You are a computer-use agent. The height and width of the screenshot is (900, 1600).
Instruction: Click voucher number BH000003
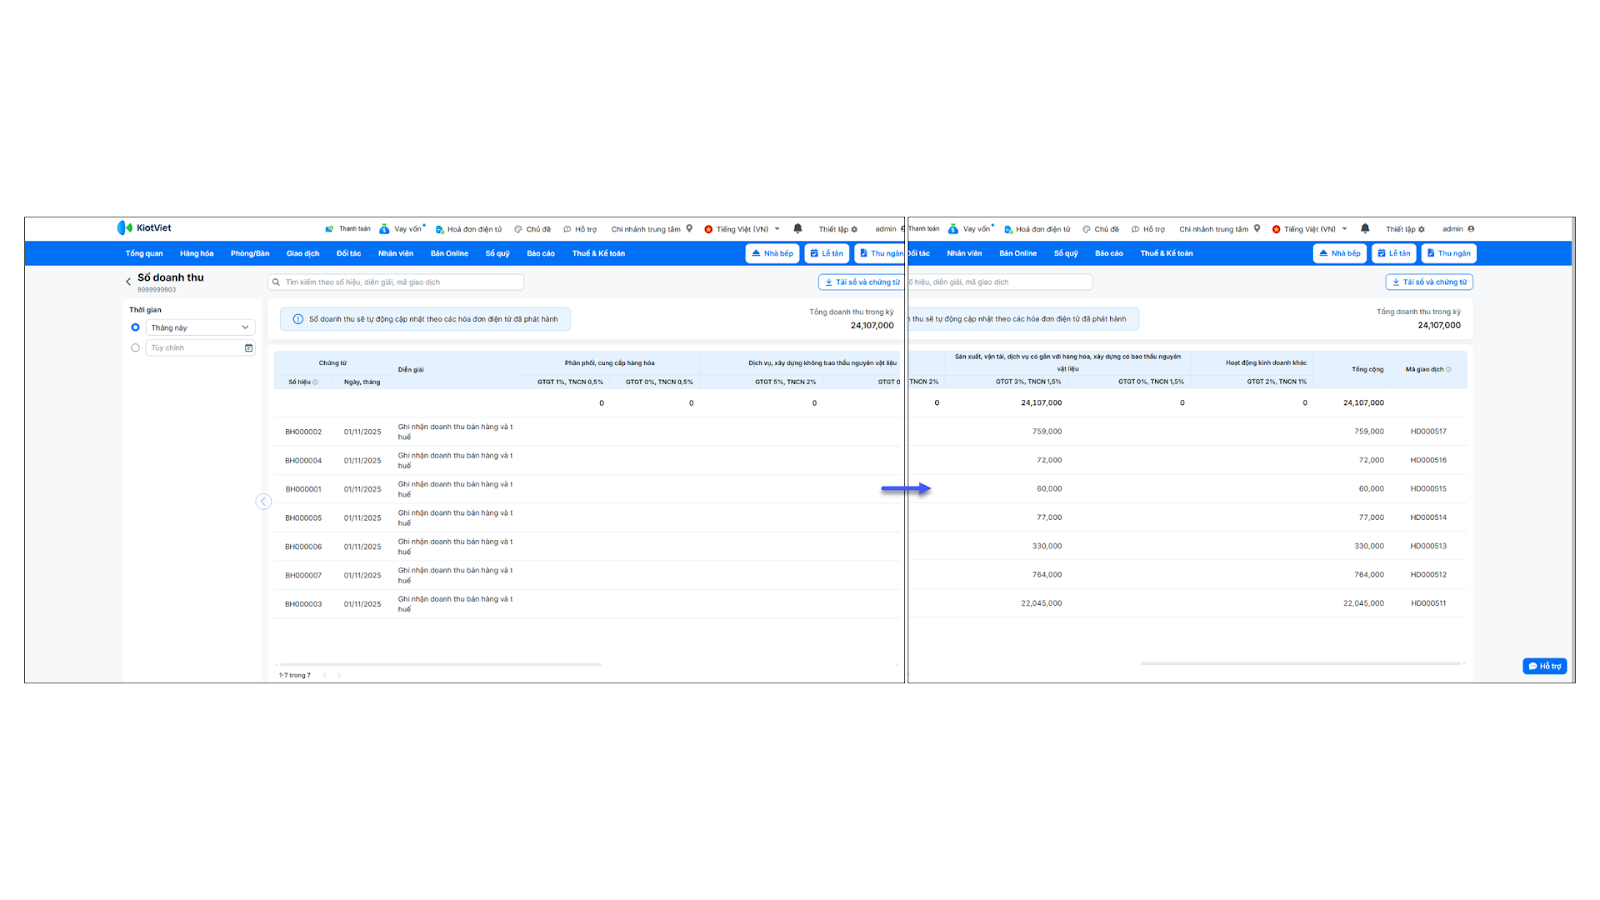point(303,604)
